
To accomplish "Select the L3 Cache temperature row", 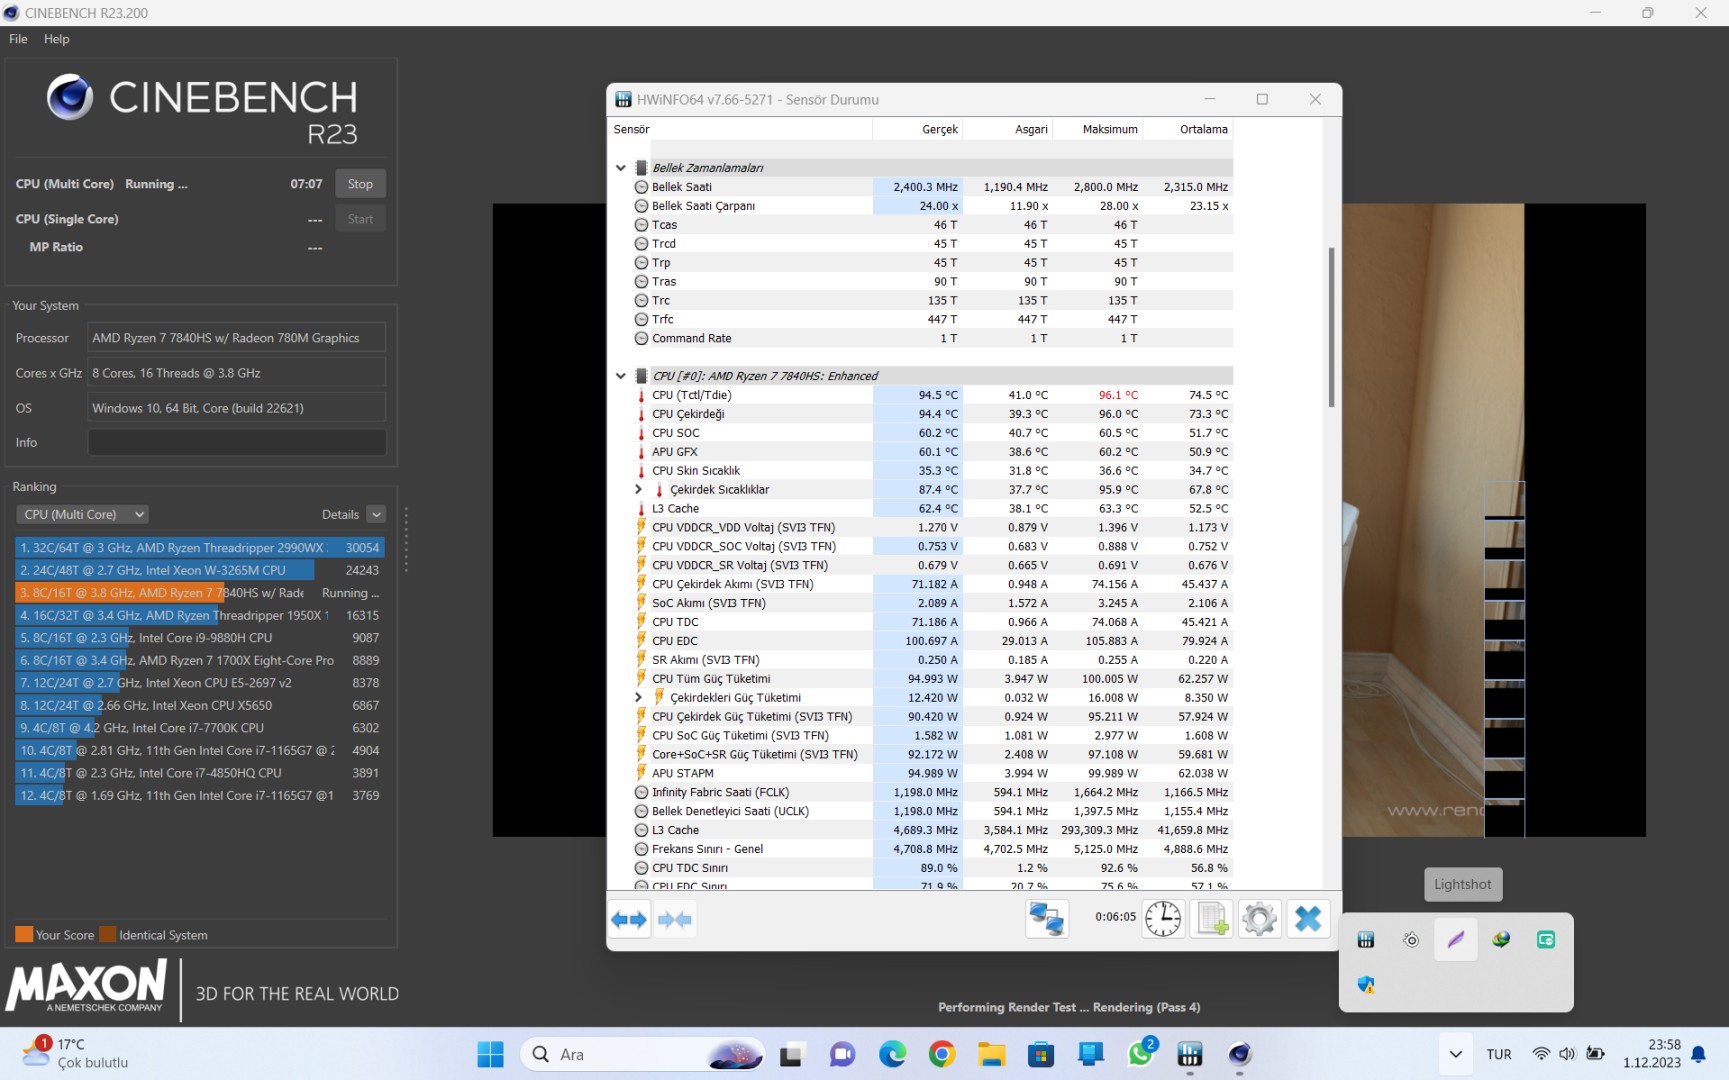I will tap(933, 509).
